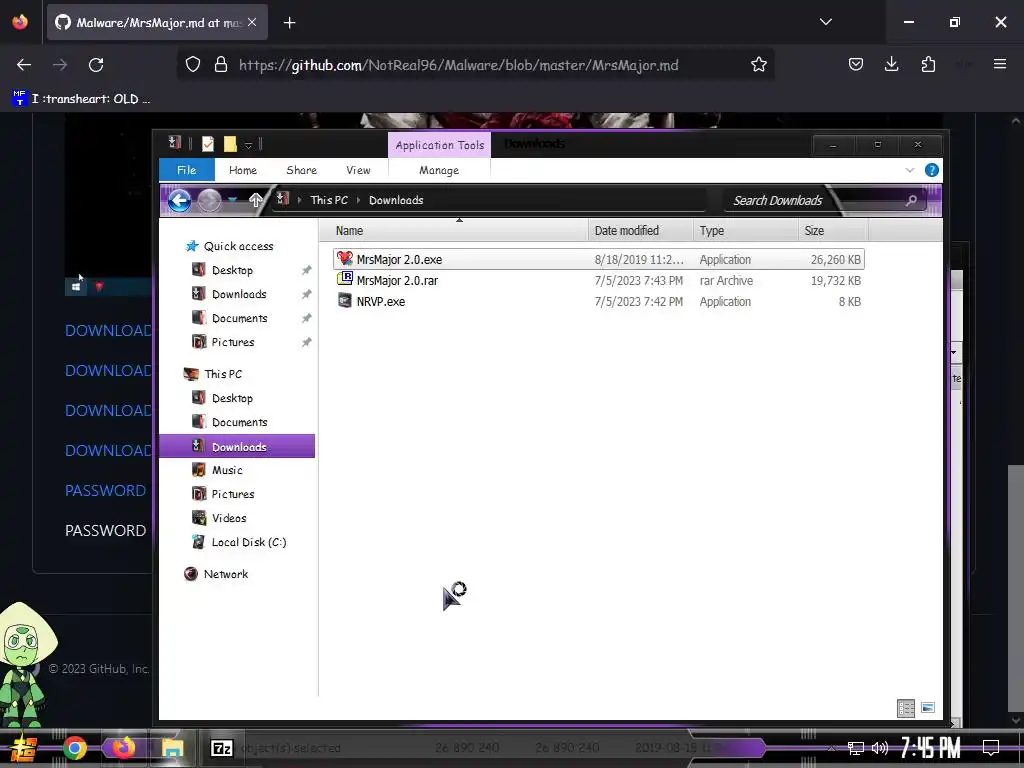Open the notification center icon
The image size is (1024, 768).
click(991, 747)
